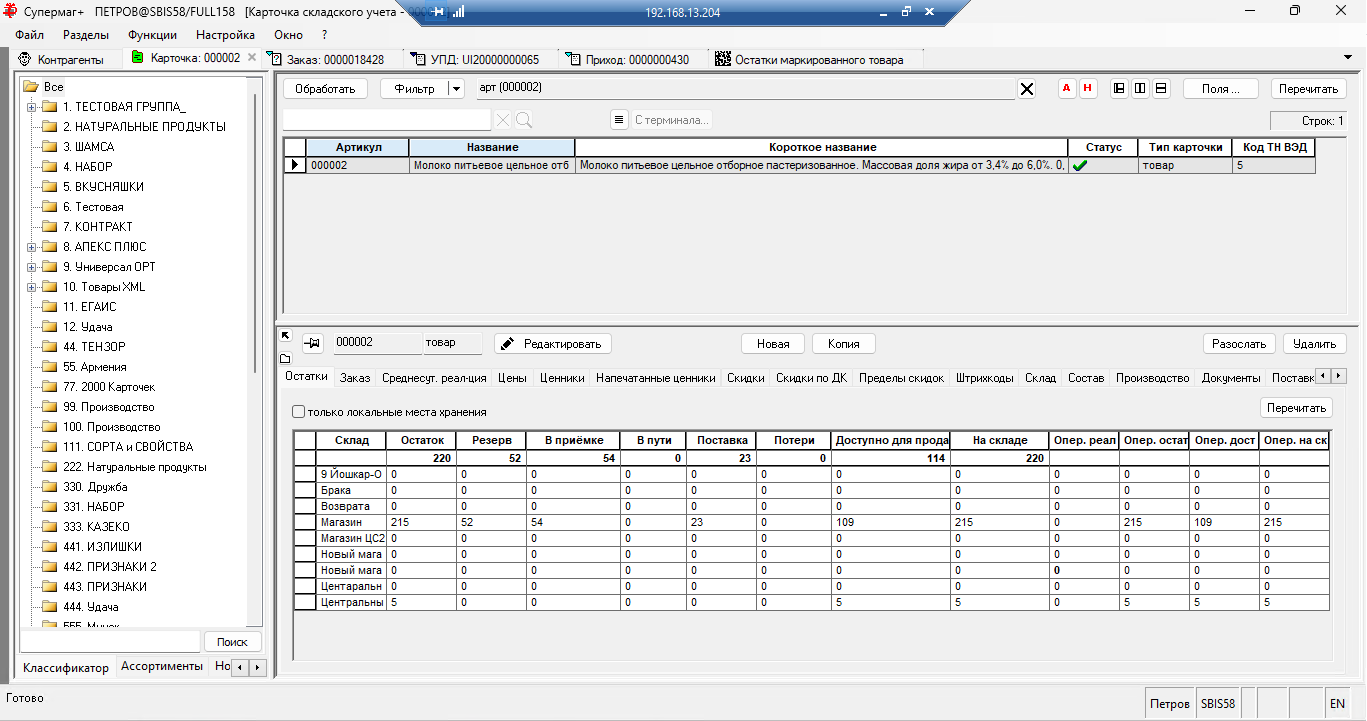Click the small folder icon under the arrow

285,358
